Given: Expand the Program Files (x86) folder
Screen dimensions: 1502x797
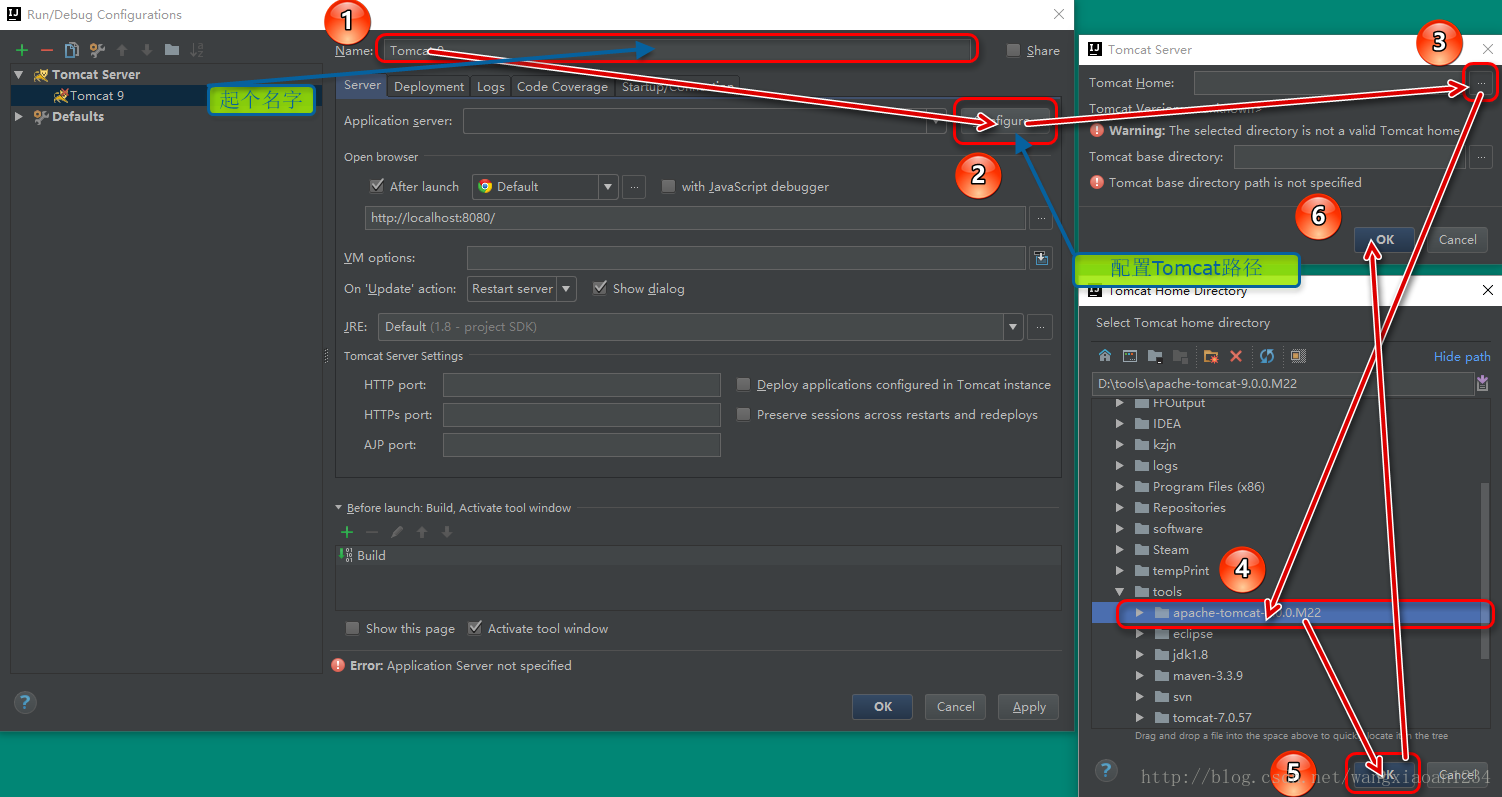Looking at the screenshot, I should click(1120, 487).
